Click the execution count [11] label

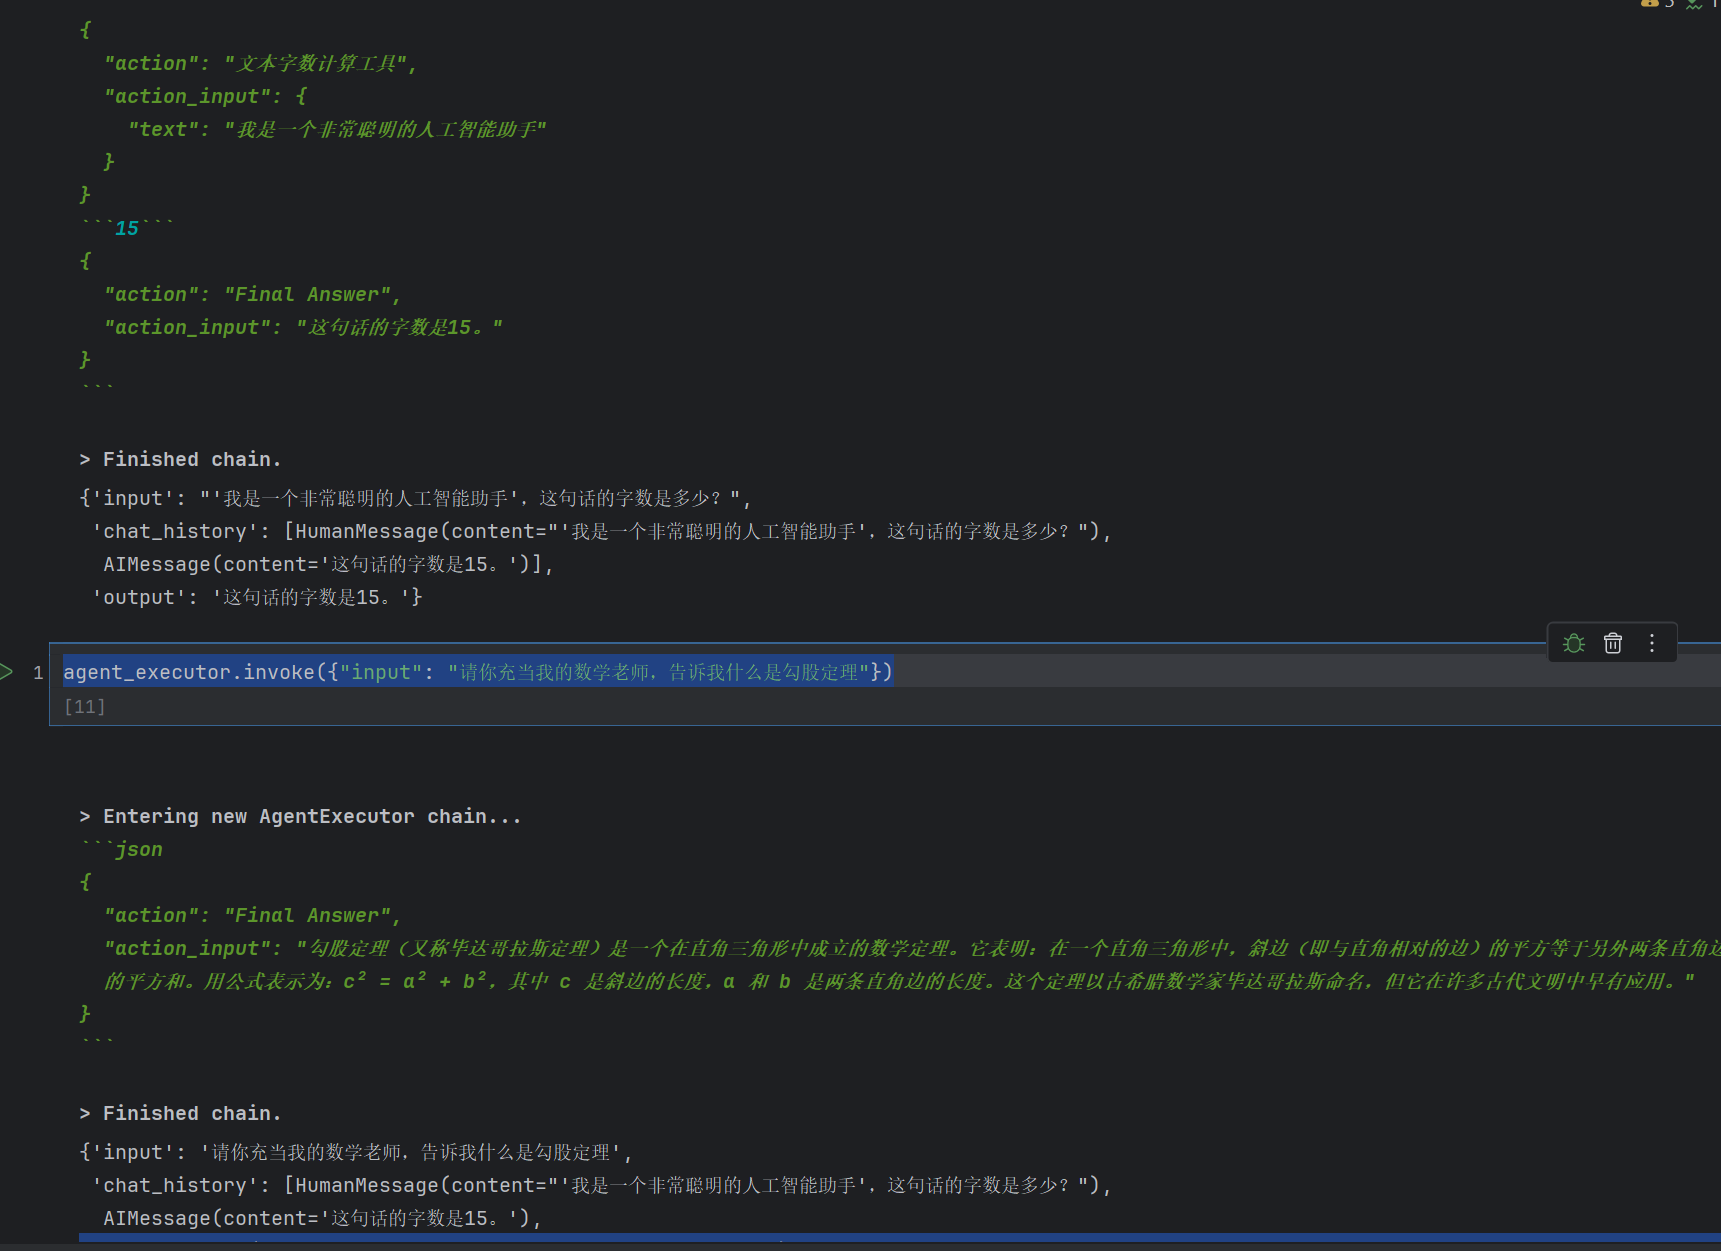84,706
